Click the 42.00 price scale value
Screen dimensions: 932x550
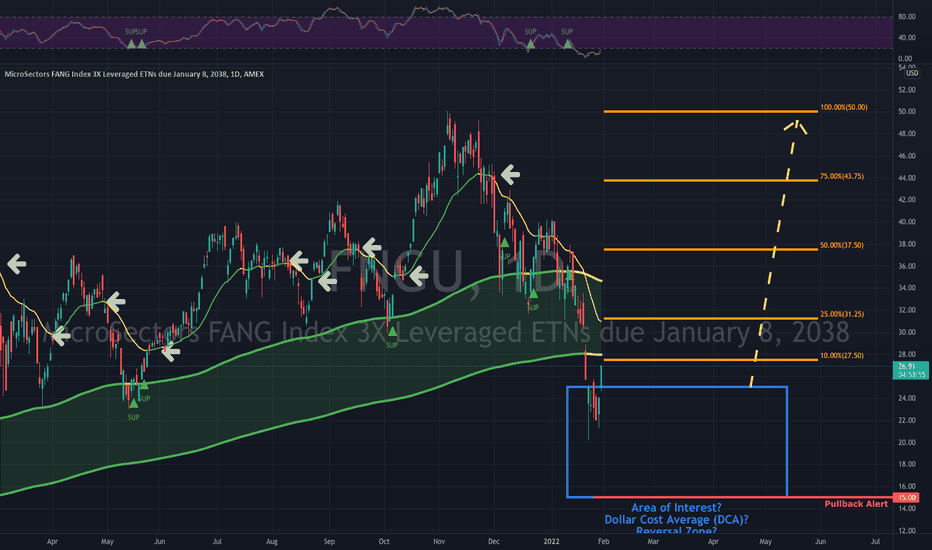click(x=907, y=200)
